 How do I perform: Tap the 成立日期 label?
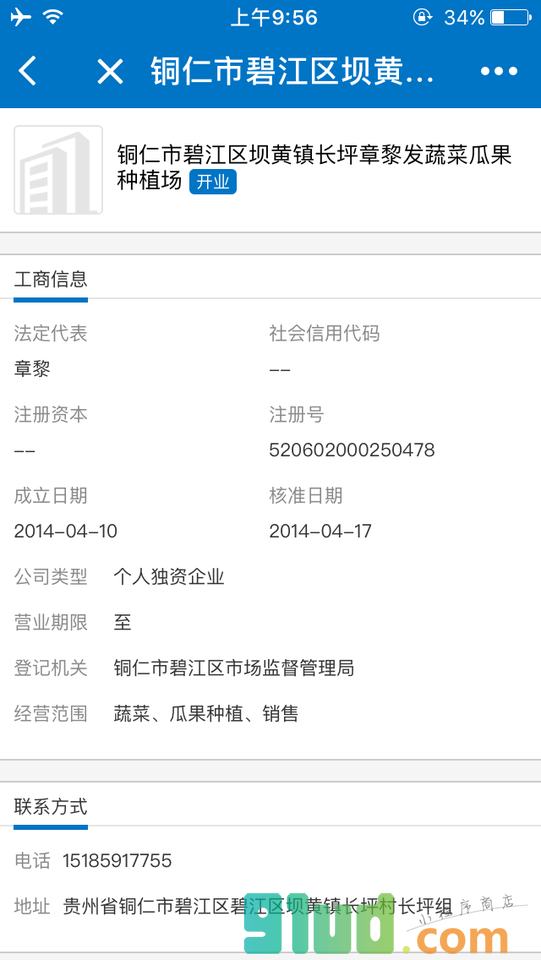pos(51,495)
